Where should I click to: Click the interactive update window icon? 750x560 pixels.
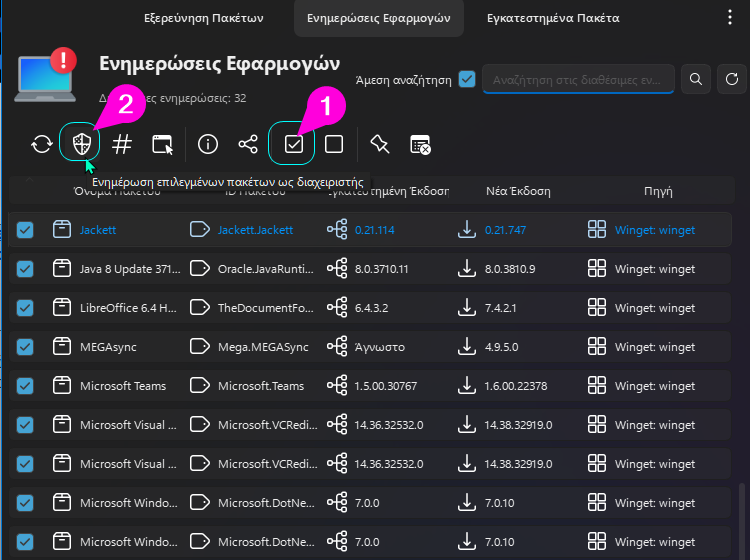pyautogui.click(x=162, y=144)
